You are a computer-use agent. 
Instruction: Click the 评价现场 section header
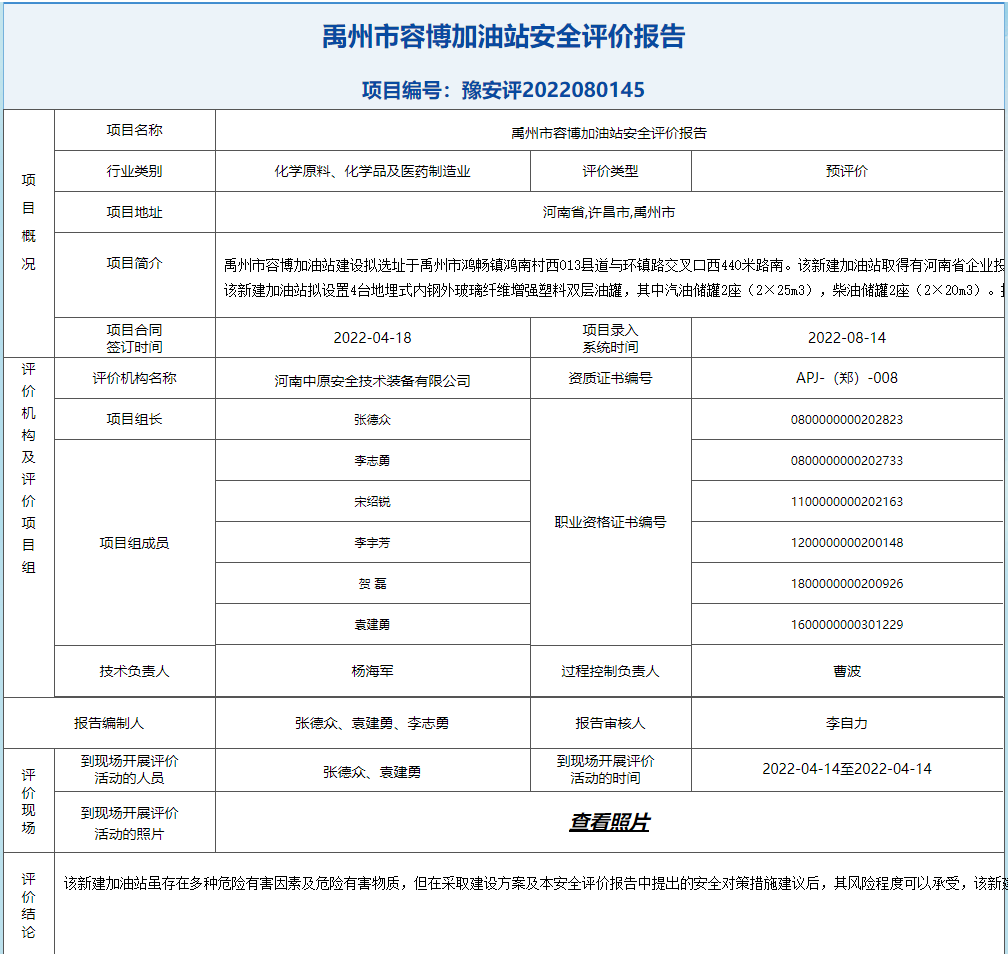pyautogui.click(x=28, y=801)
